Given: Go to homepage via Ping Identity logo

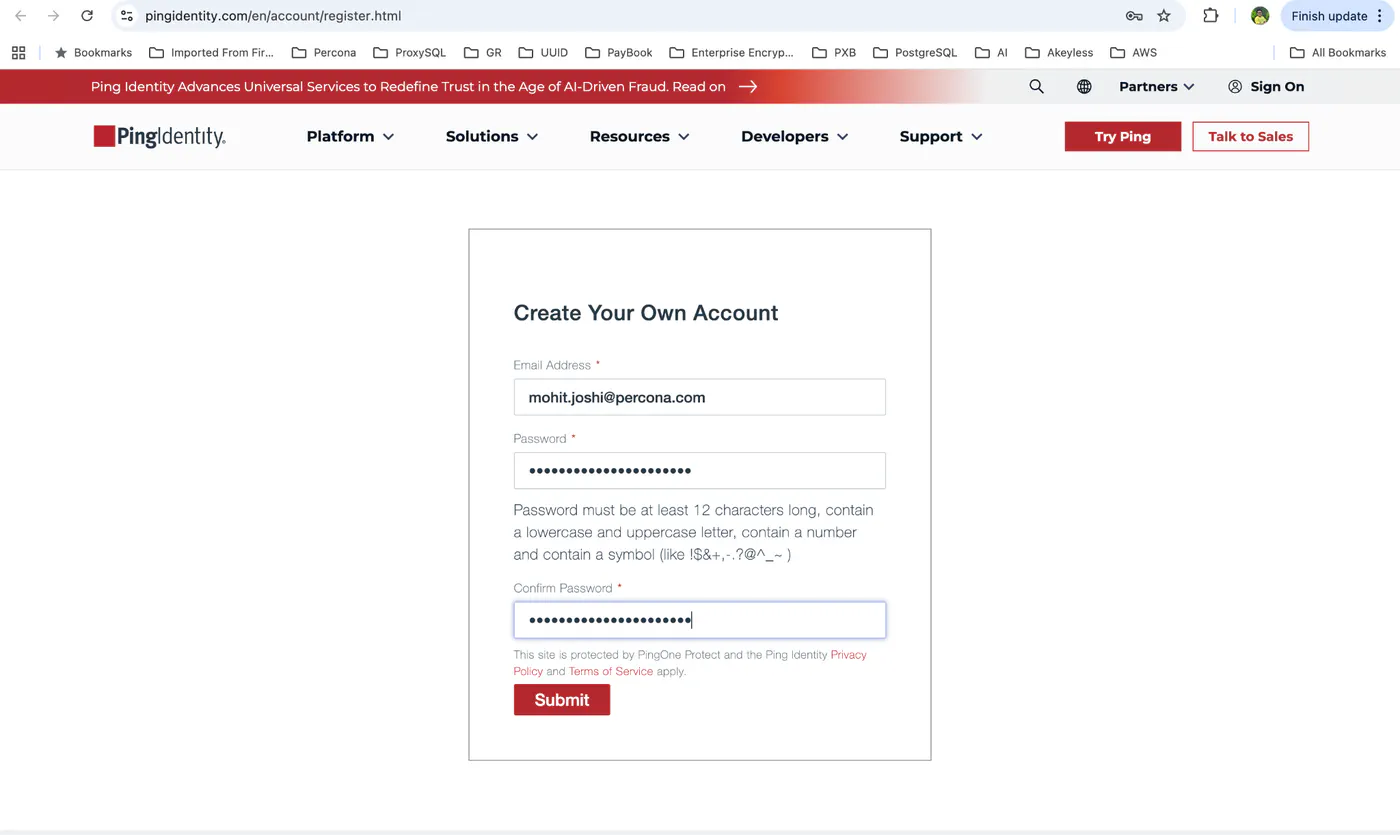Looking at the screenshot, I should pyautogui.click(x=160, y=137).
